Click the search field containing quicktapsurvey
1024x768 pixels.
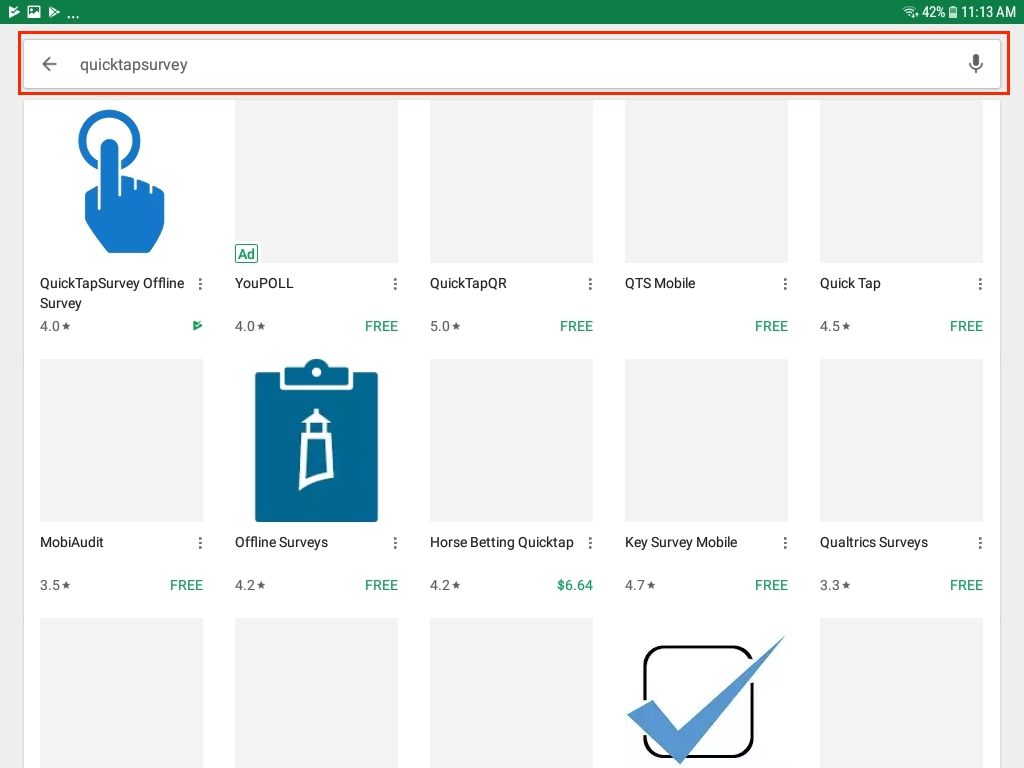tap(512, 64)
